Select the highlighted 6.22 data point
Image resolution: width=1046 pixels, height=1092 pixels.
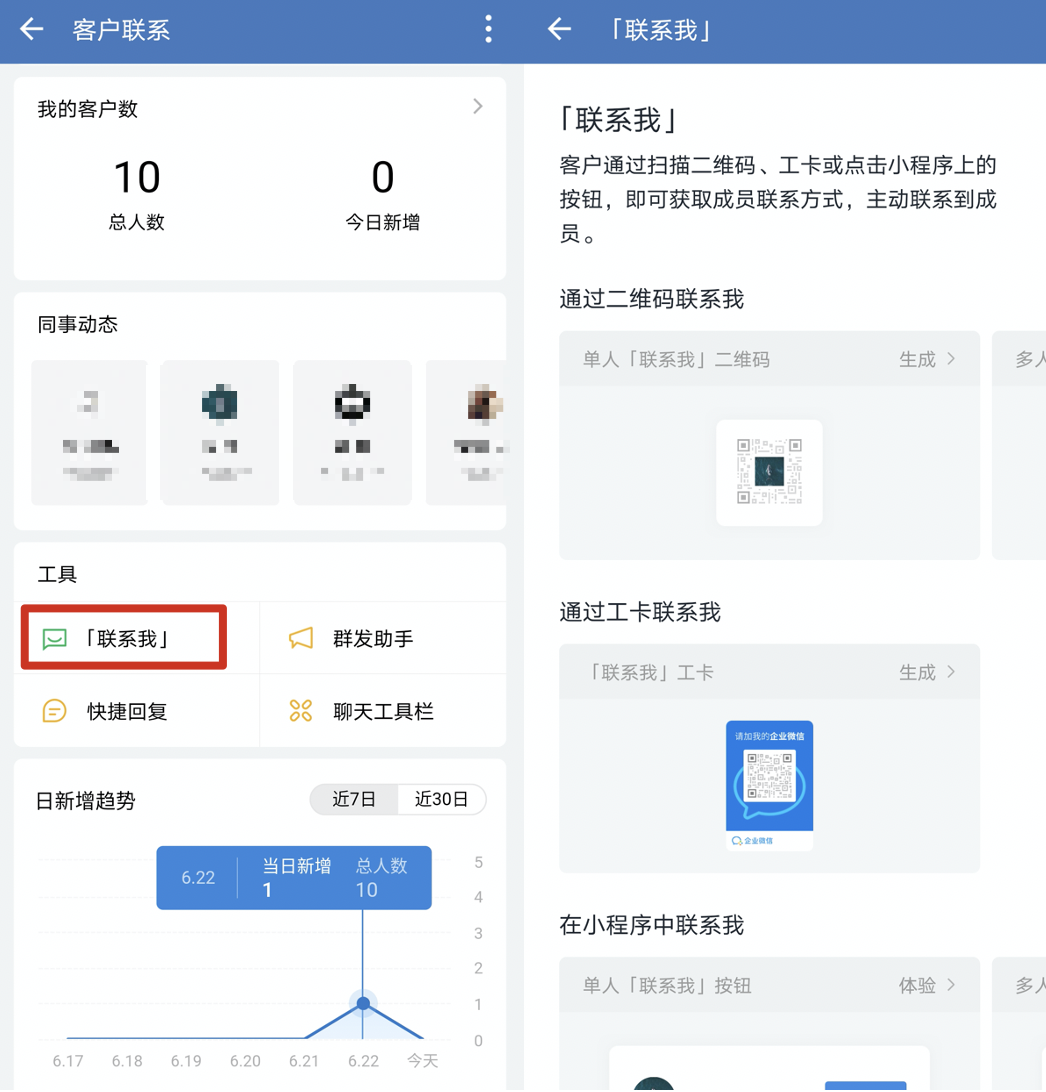[363, 1002]
